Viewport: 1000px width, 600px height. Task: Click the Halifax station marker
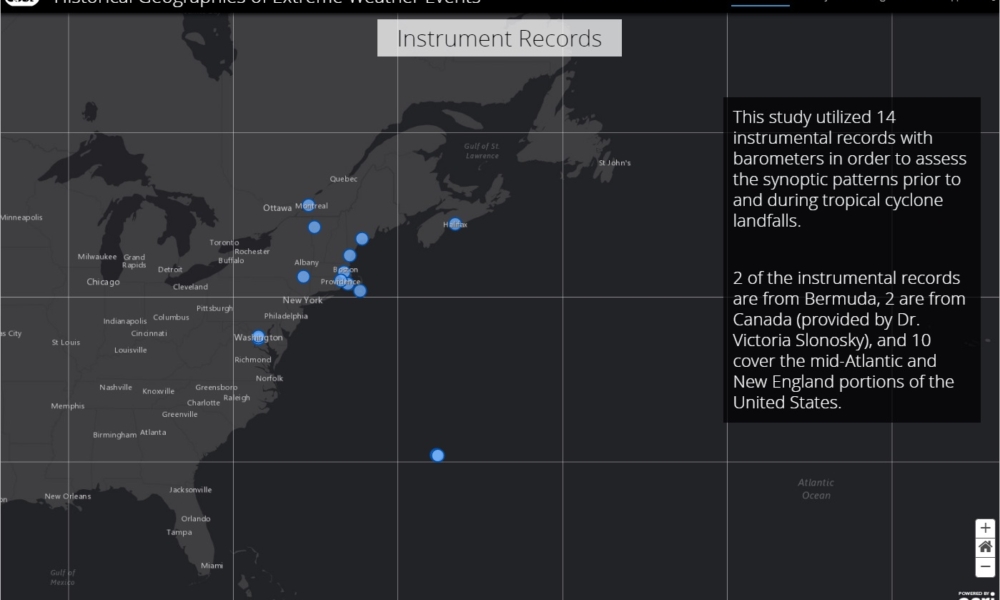[x=455, y=224]
